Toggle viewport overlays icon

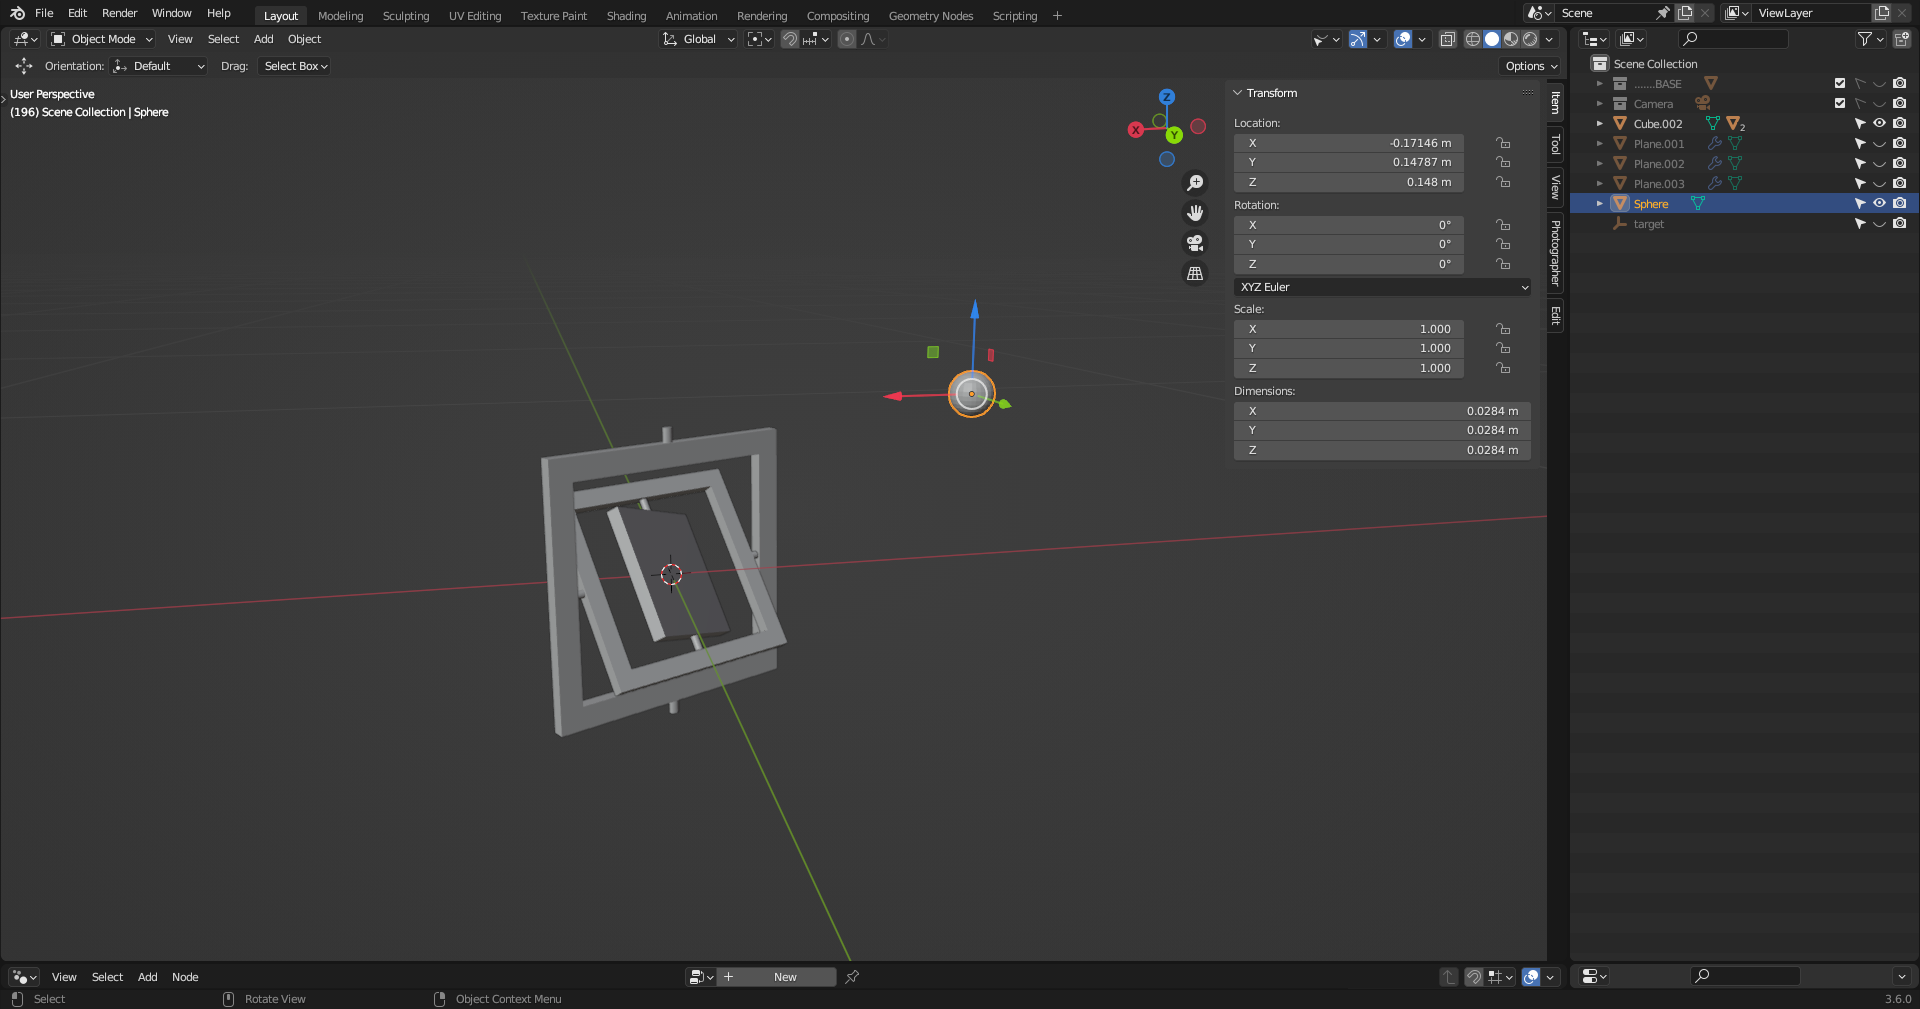coord(1403,39)
